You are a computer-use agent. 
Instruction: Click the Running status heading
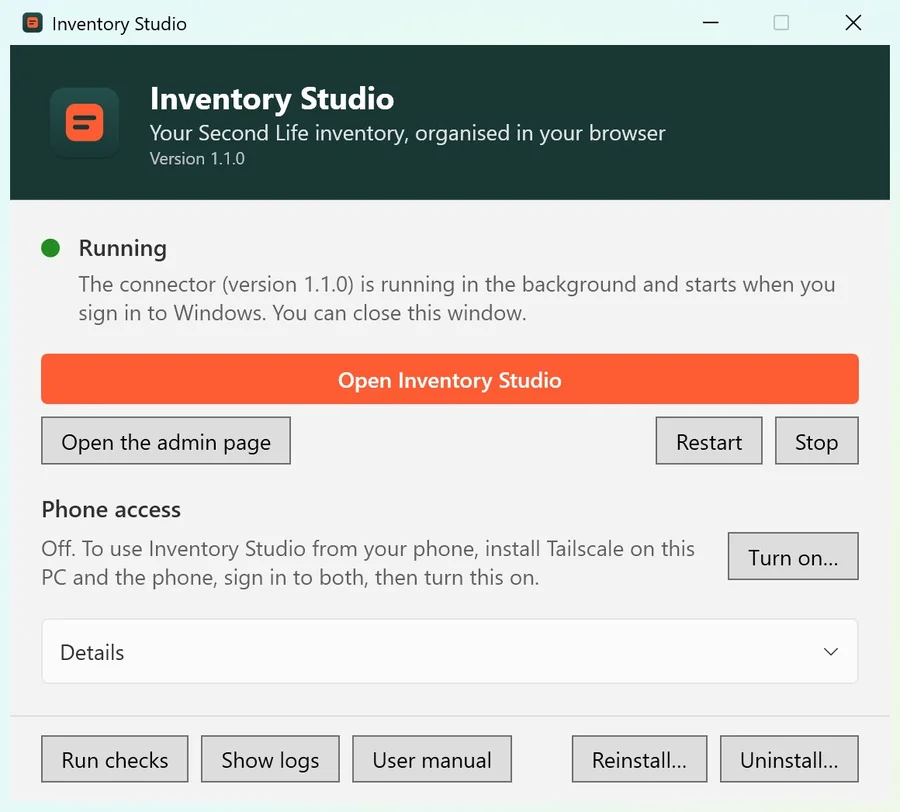(x=123, y=248)
